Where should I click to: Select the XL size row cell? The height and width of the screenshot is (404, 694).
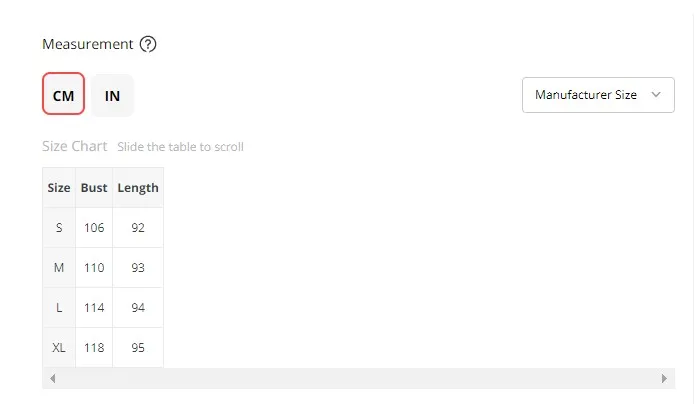click(59, 347)
